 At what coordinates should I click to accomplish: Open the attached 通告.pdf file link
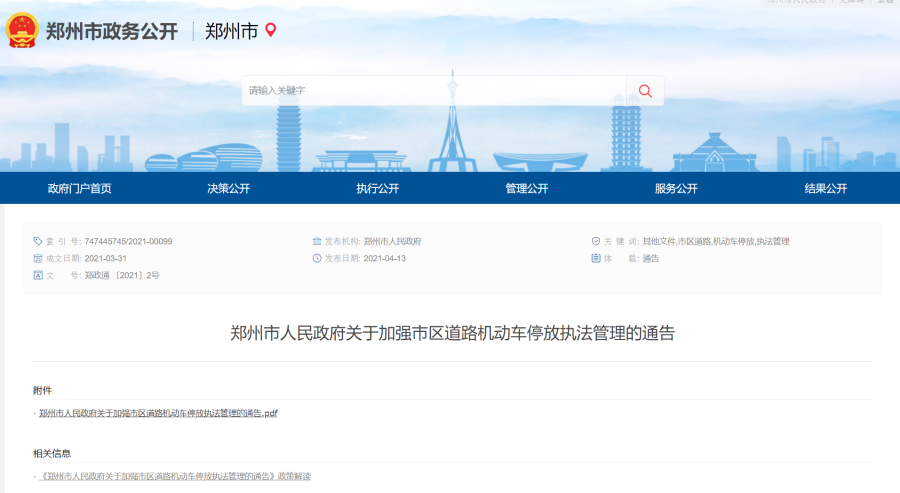[x=158, y=413]
